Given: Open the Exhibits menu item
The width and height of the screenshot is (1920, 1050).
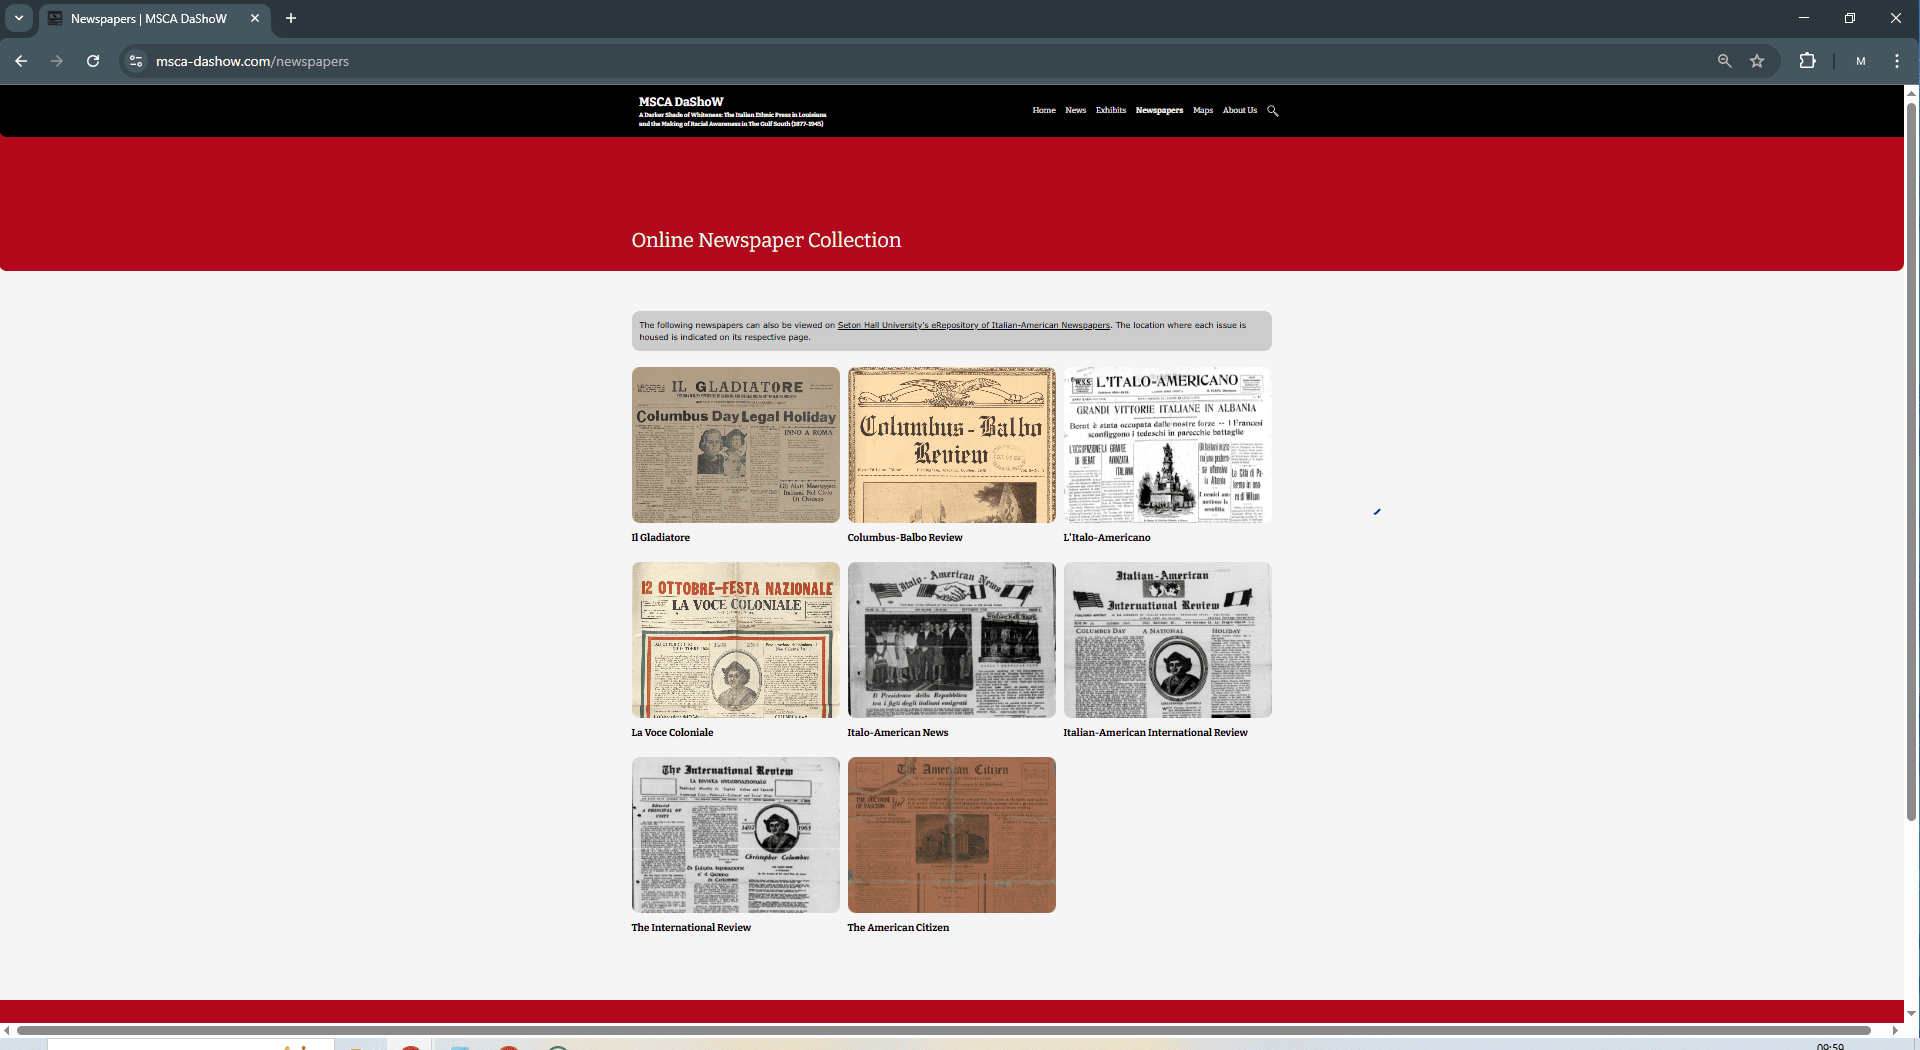Looking at the screenshot, I should 1110,110.
